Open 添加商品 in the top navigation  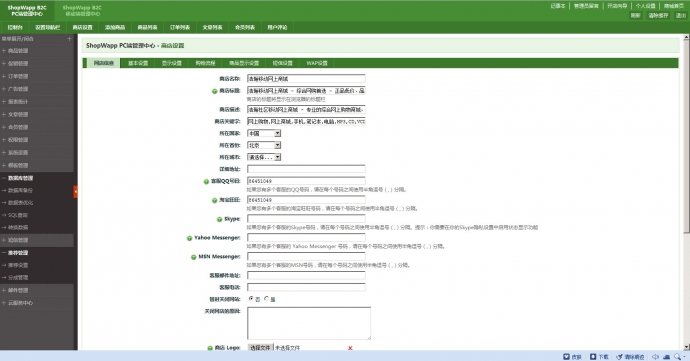[x=115, y=27]
